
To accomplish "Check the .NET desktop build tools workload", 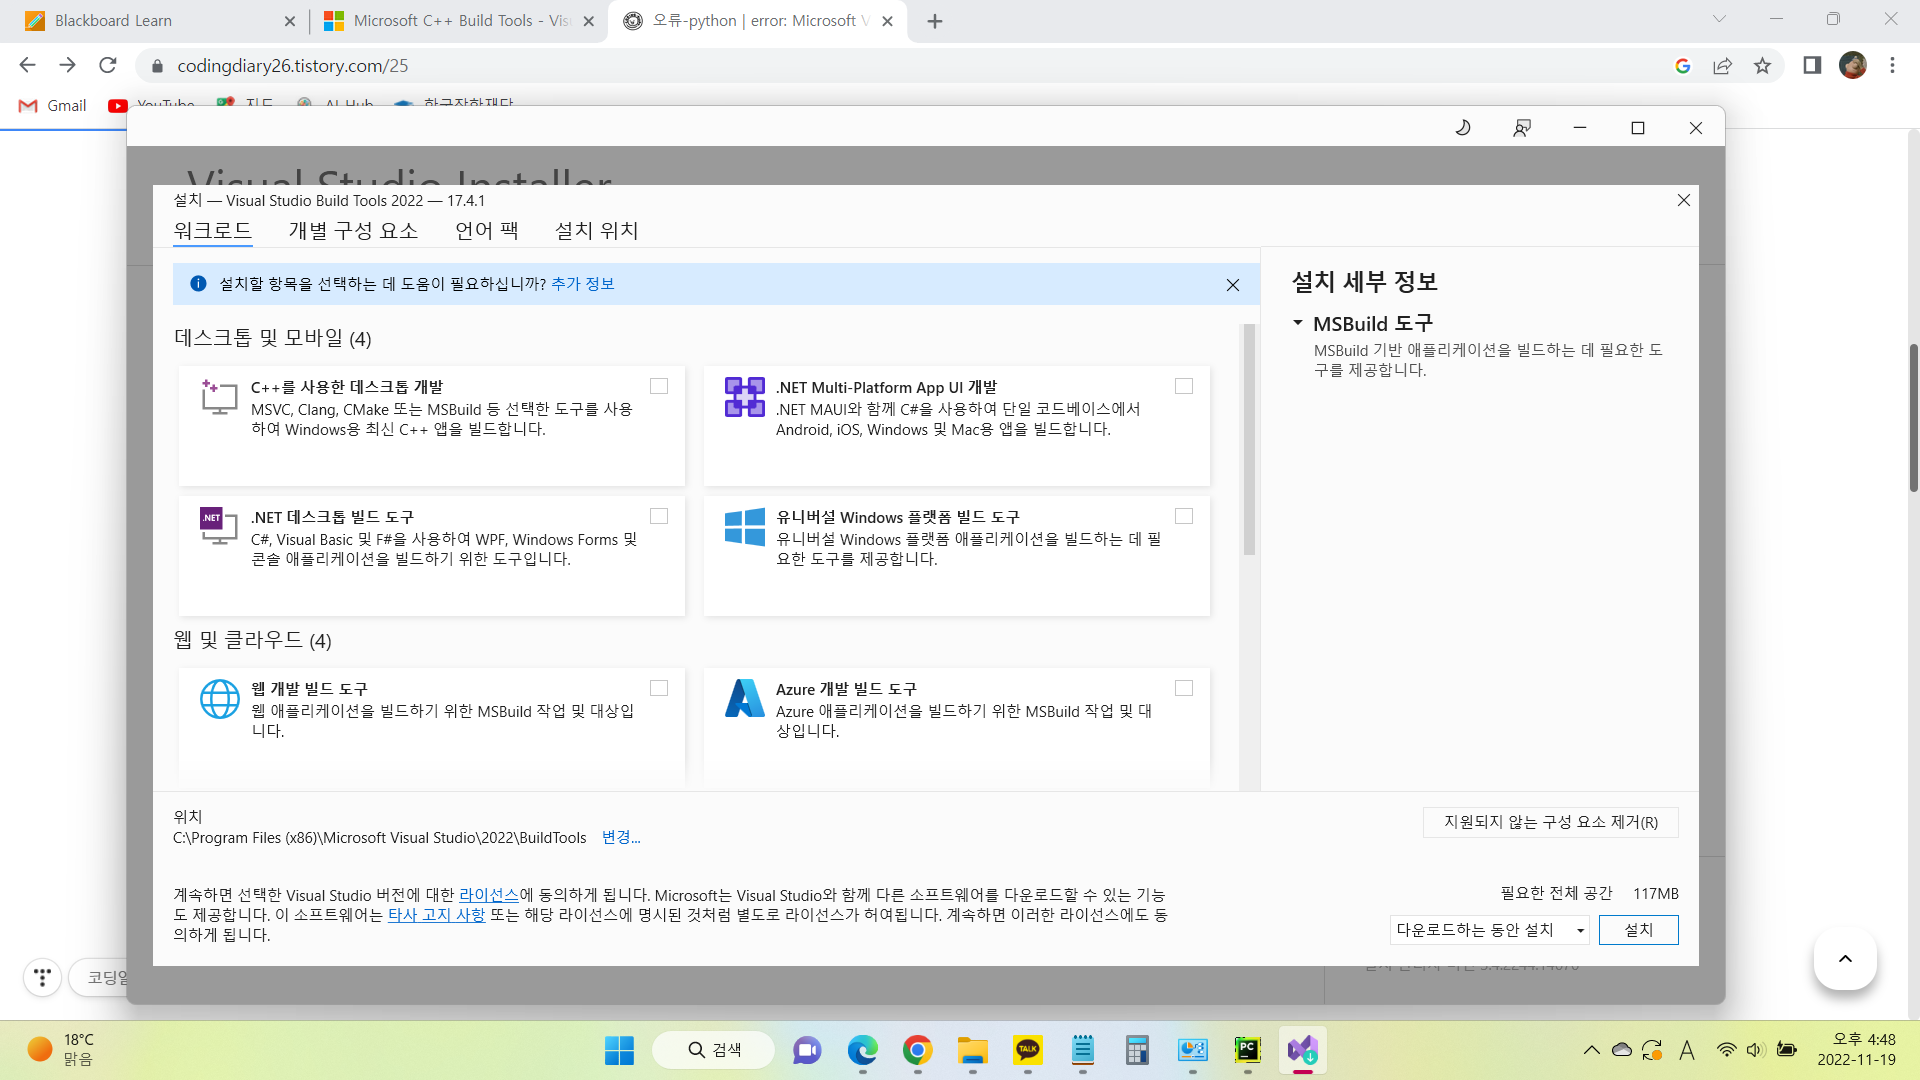I will [x=659, y=516].
